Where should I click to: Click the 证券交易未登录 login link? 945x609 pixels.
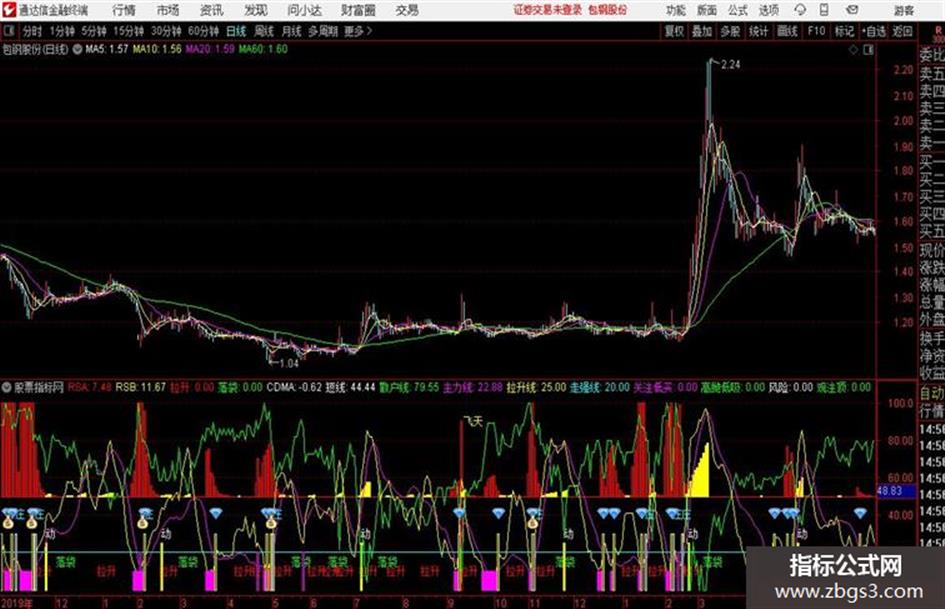click(x=547, y=10)
